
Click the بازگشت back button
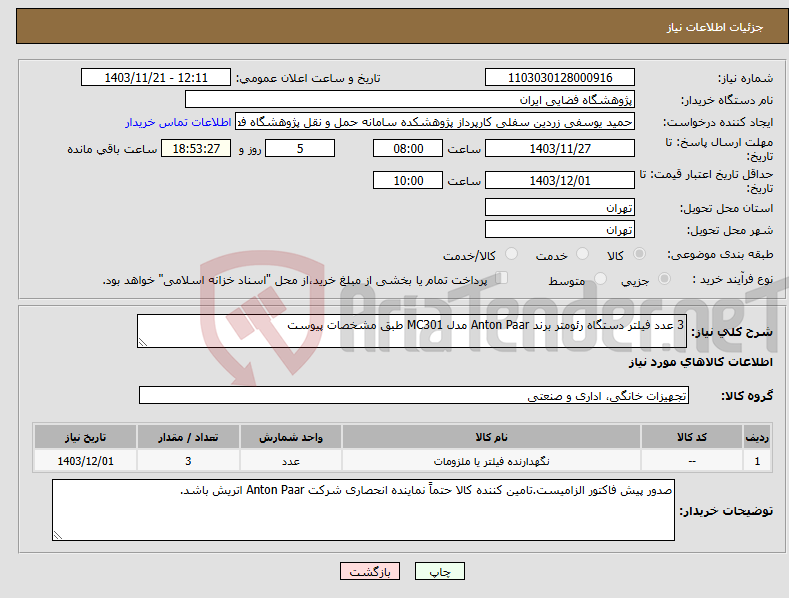click(x=370, y=571)
